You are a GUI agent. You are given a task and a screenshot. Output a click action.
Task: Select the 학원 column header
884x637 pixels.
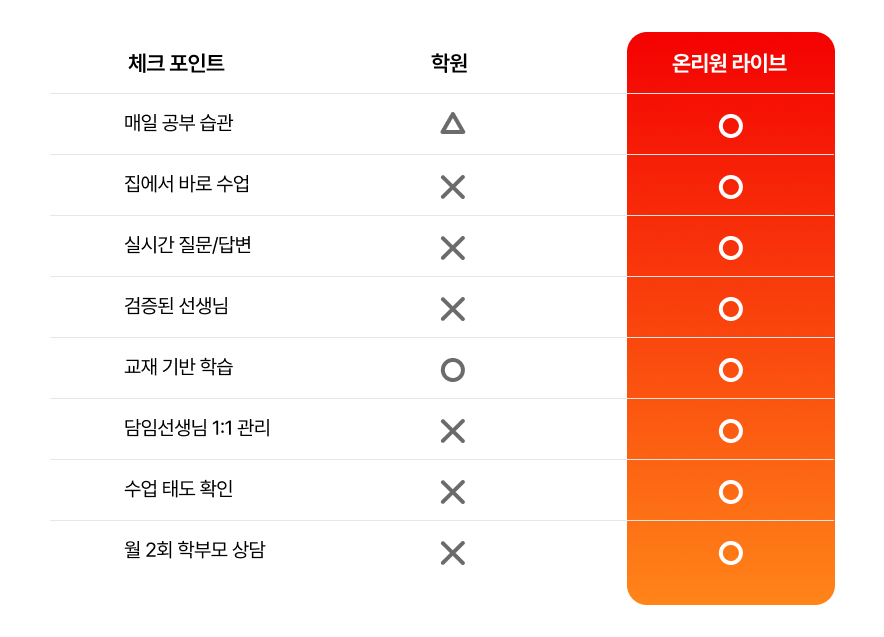[449, 63]
